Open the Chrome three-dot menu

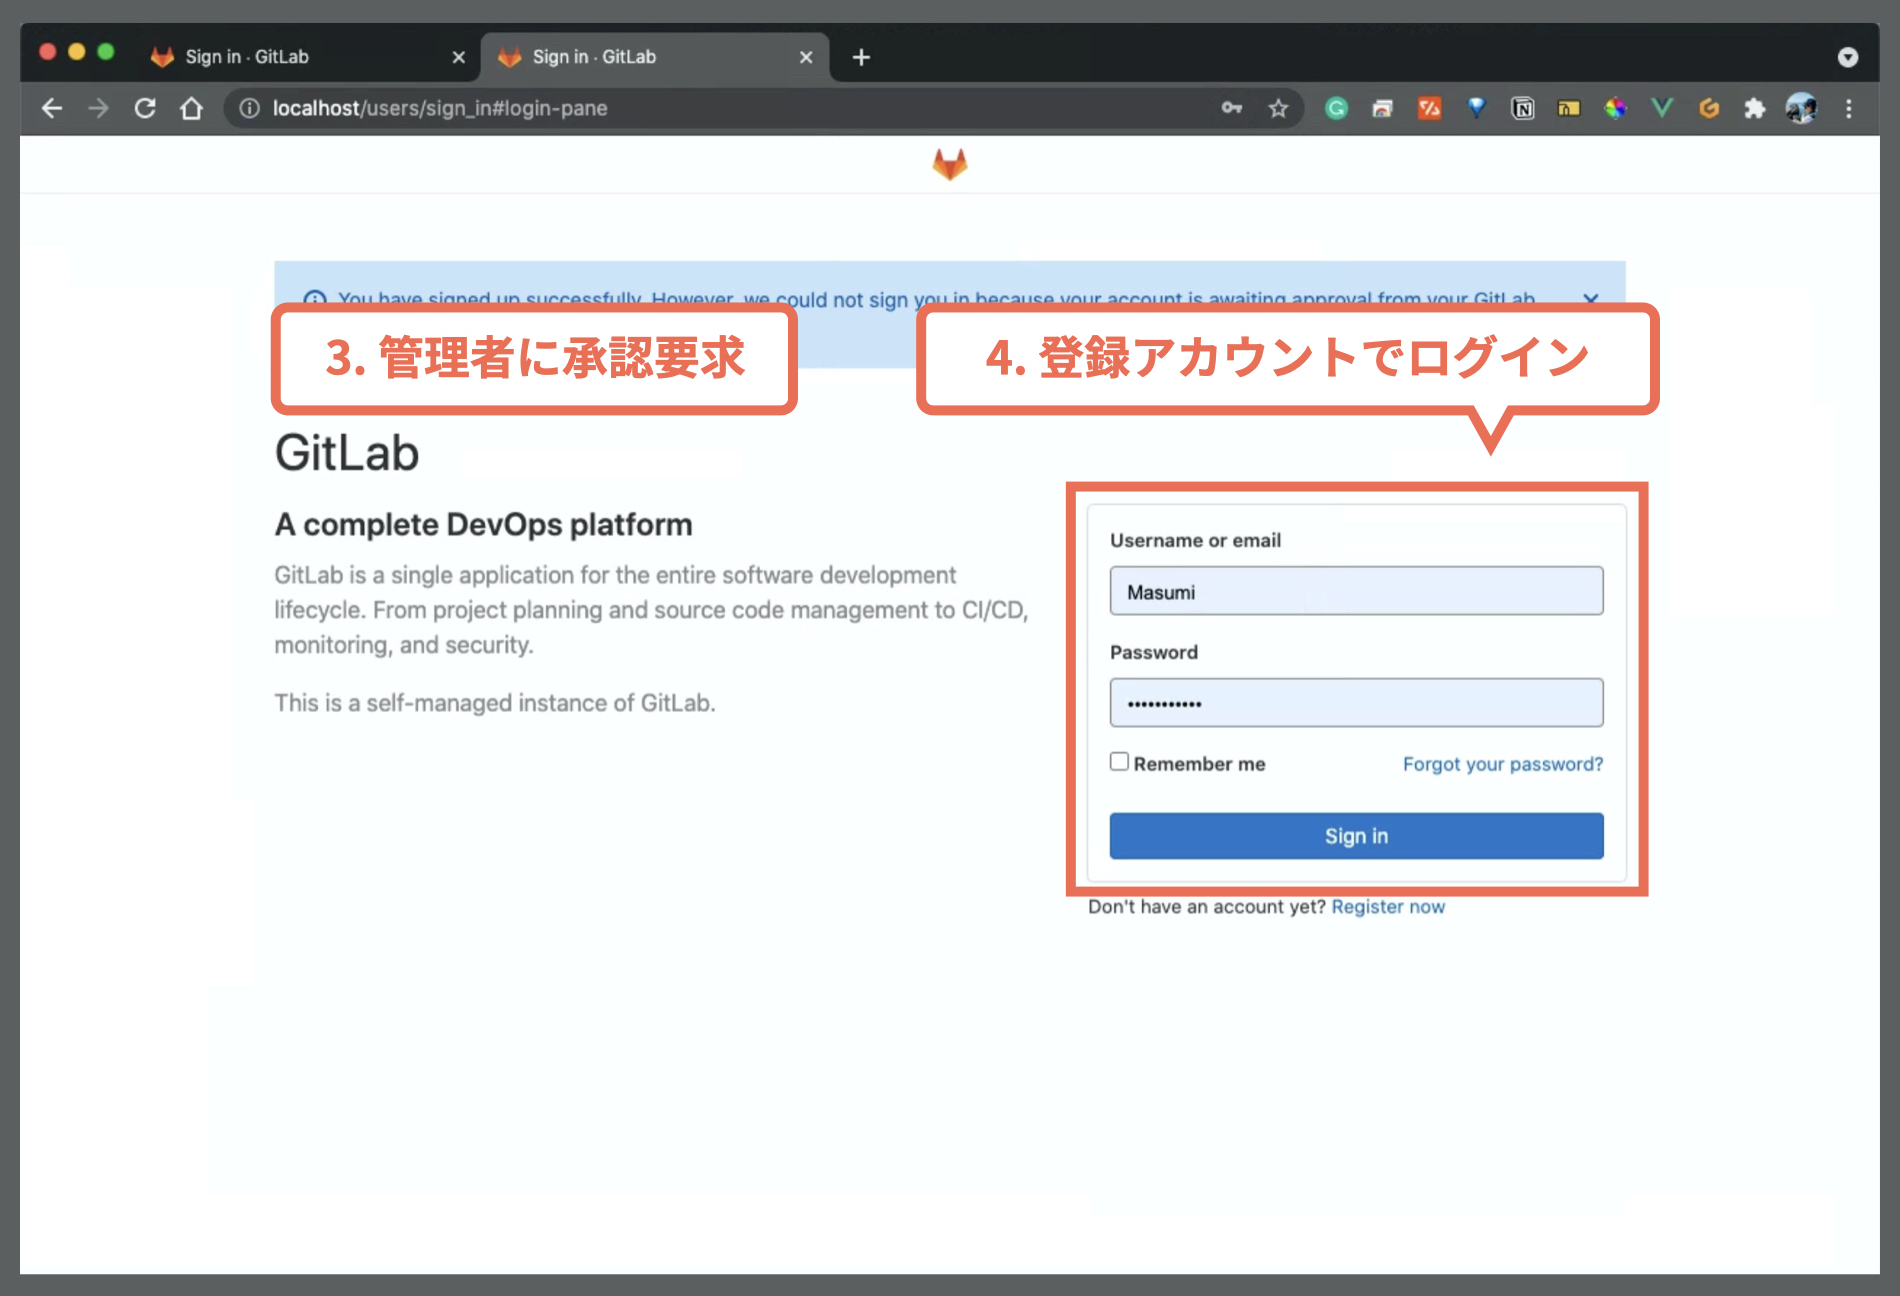point(1848,108)
